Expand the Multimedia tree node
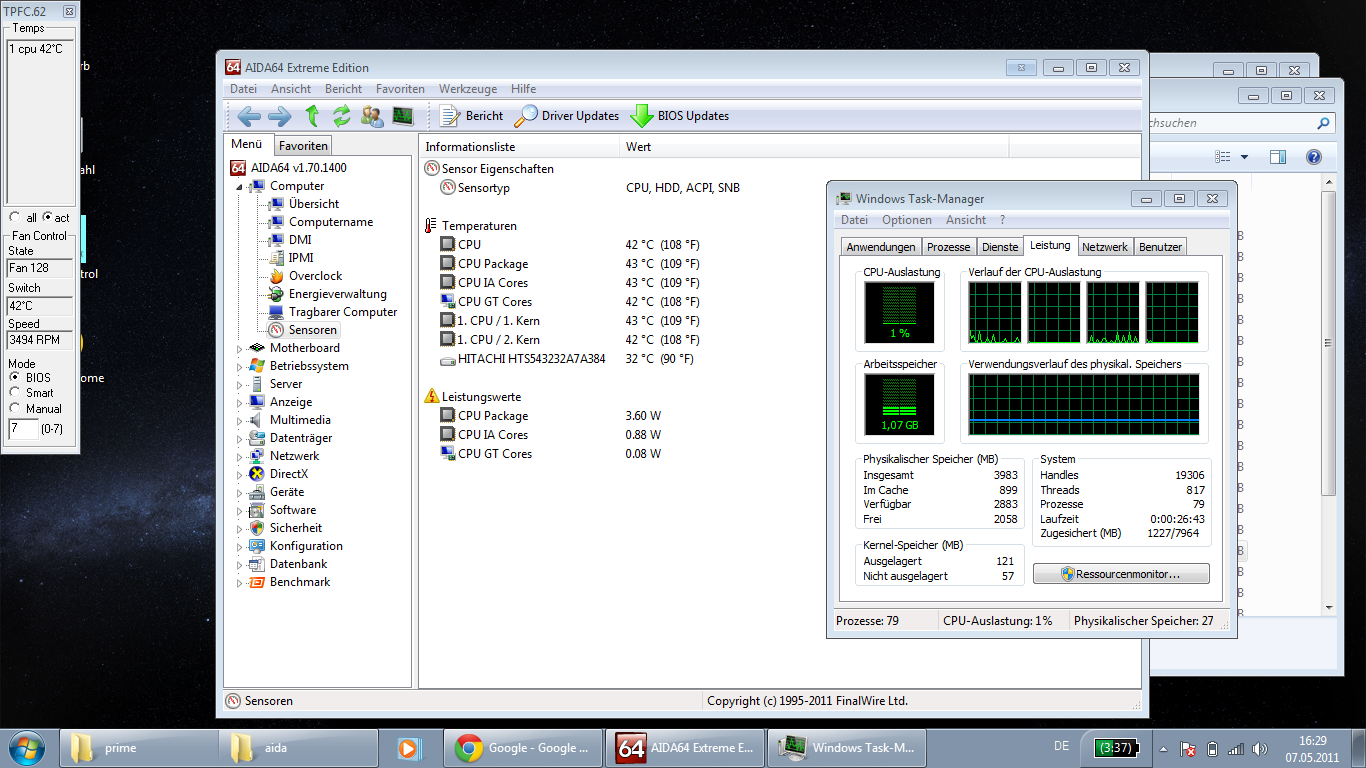1366x768 pixels. pos(240,420)
